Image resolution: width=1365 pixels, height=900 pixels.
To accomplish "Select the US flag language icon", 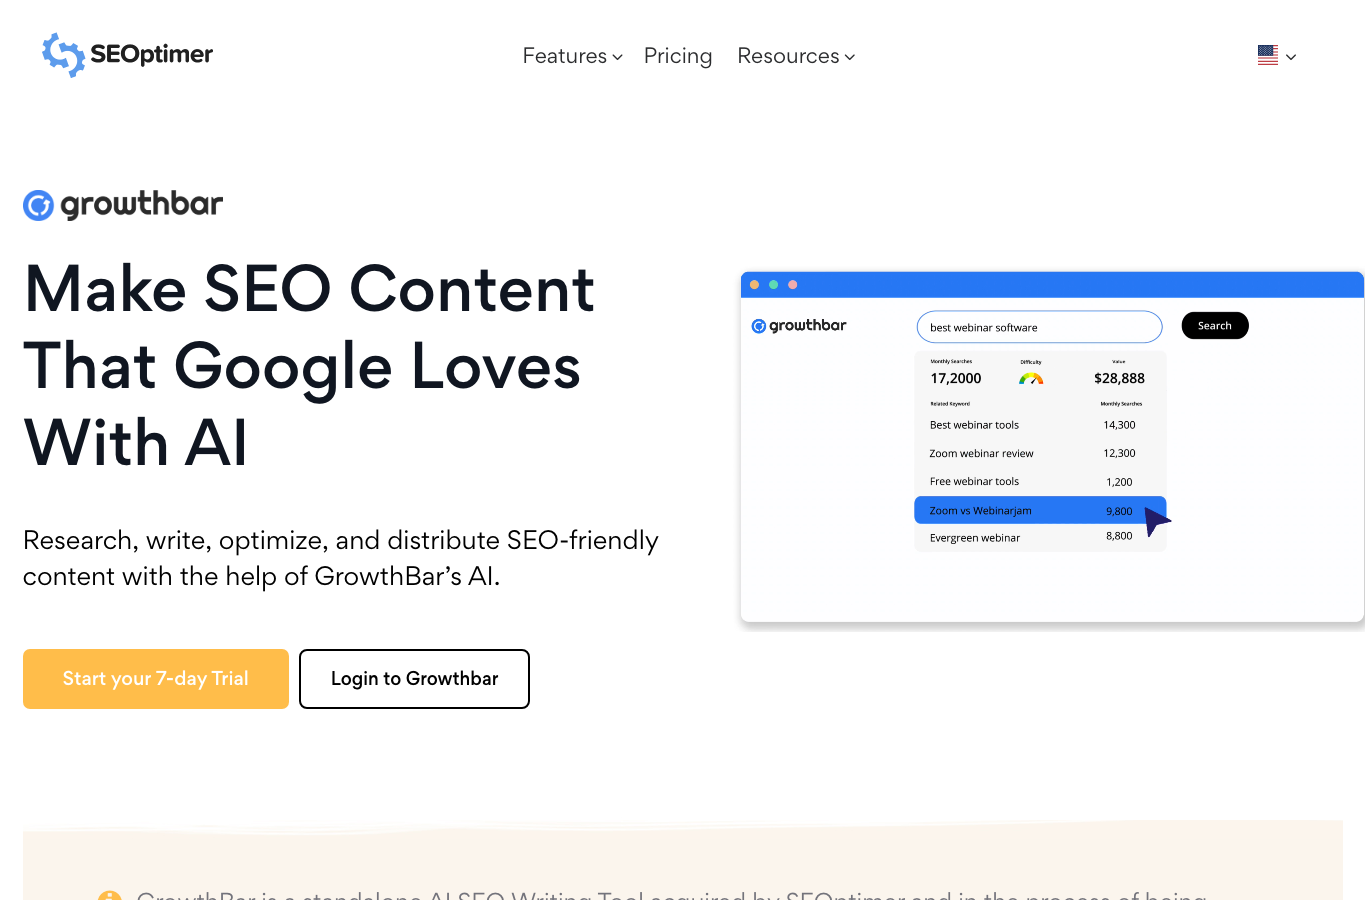I will coord(1268,56).
